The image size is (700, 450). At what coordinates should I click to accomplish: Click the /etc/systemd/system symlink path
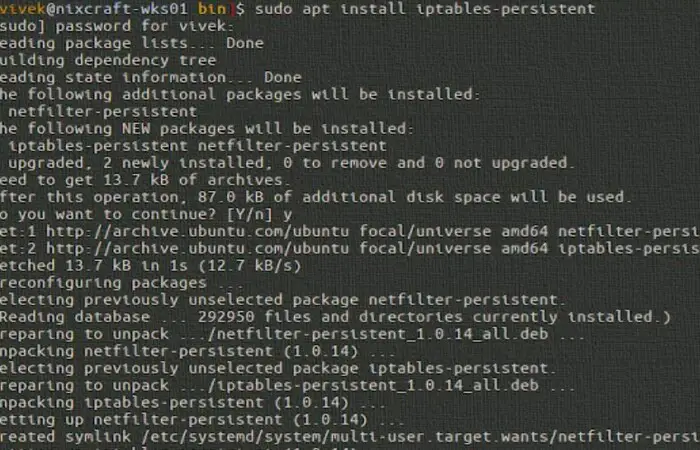click(x=421, y=437)
